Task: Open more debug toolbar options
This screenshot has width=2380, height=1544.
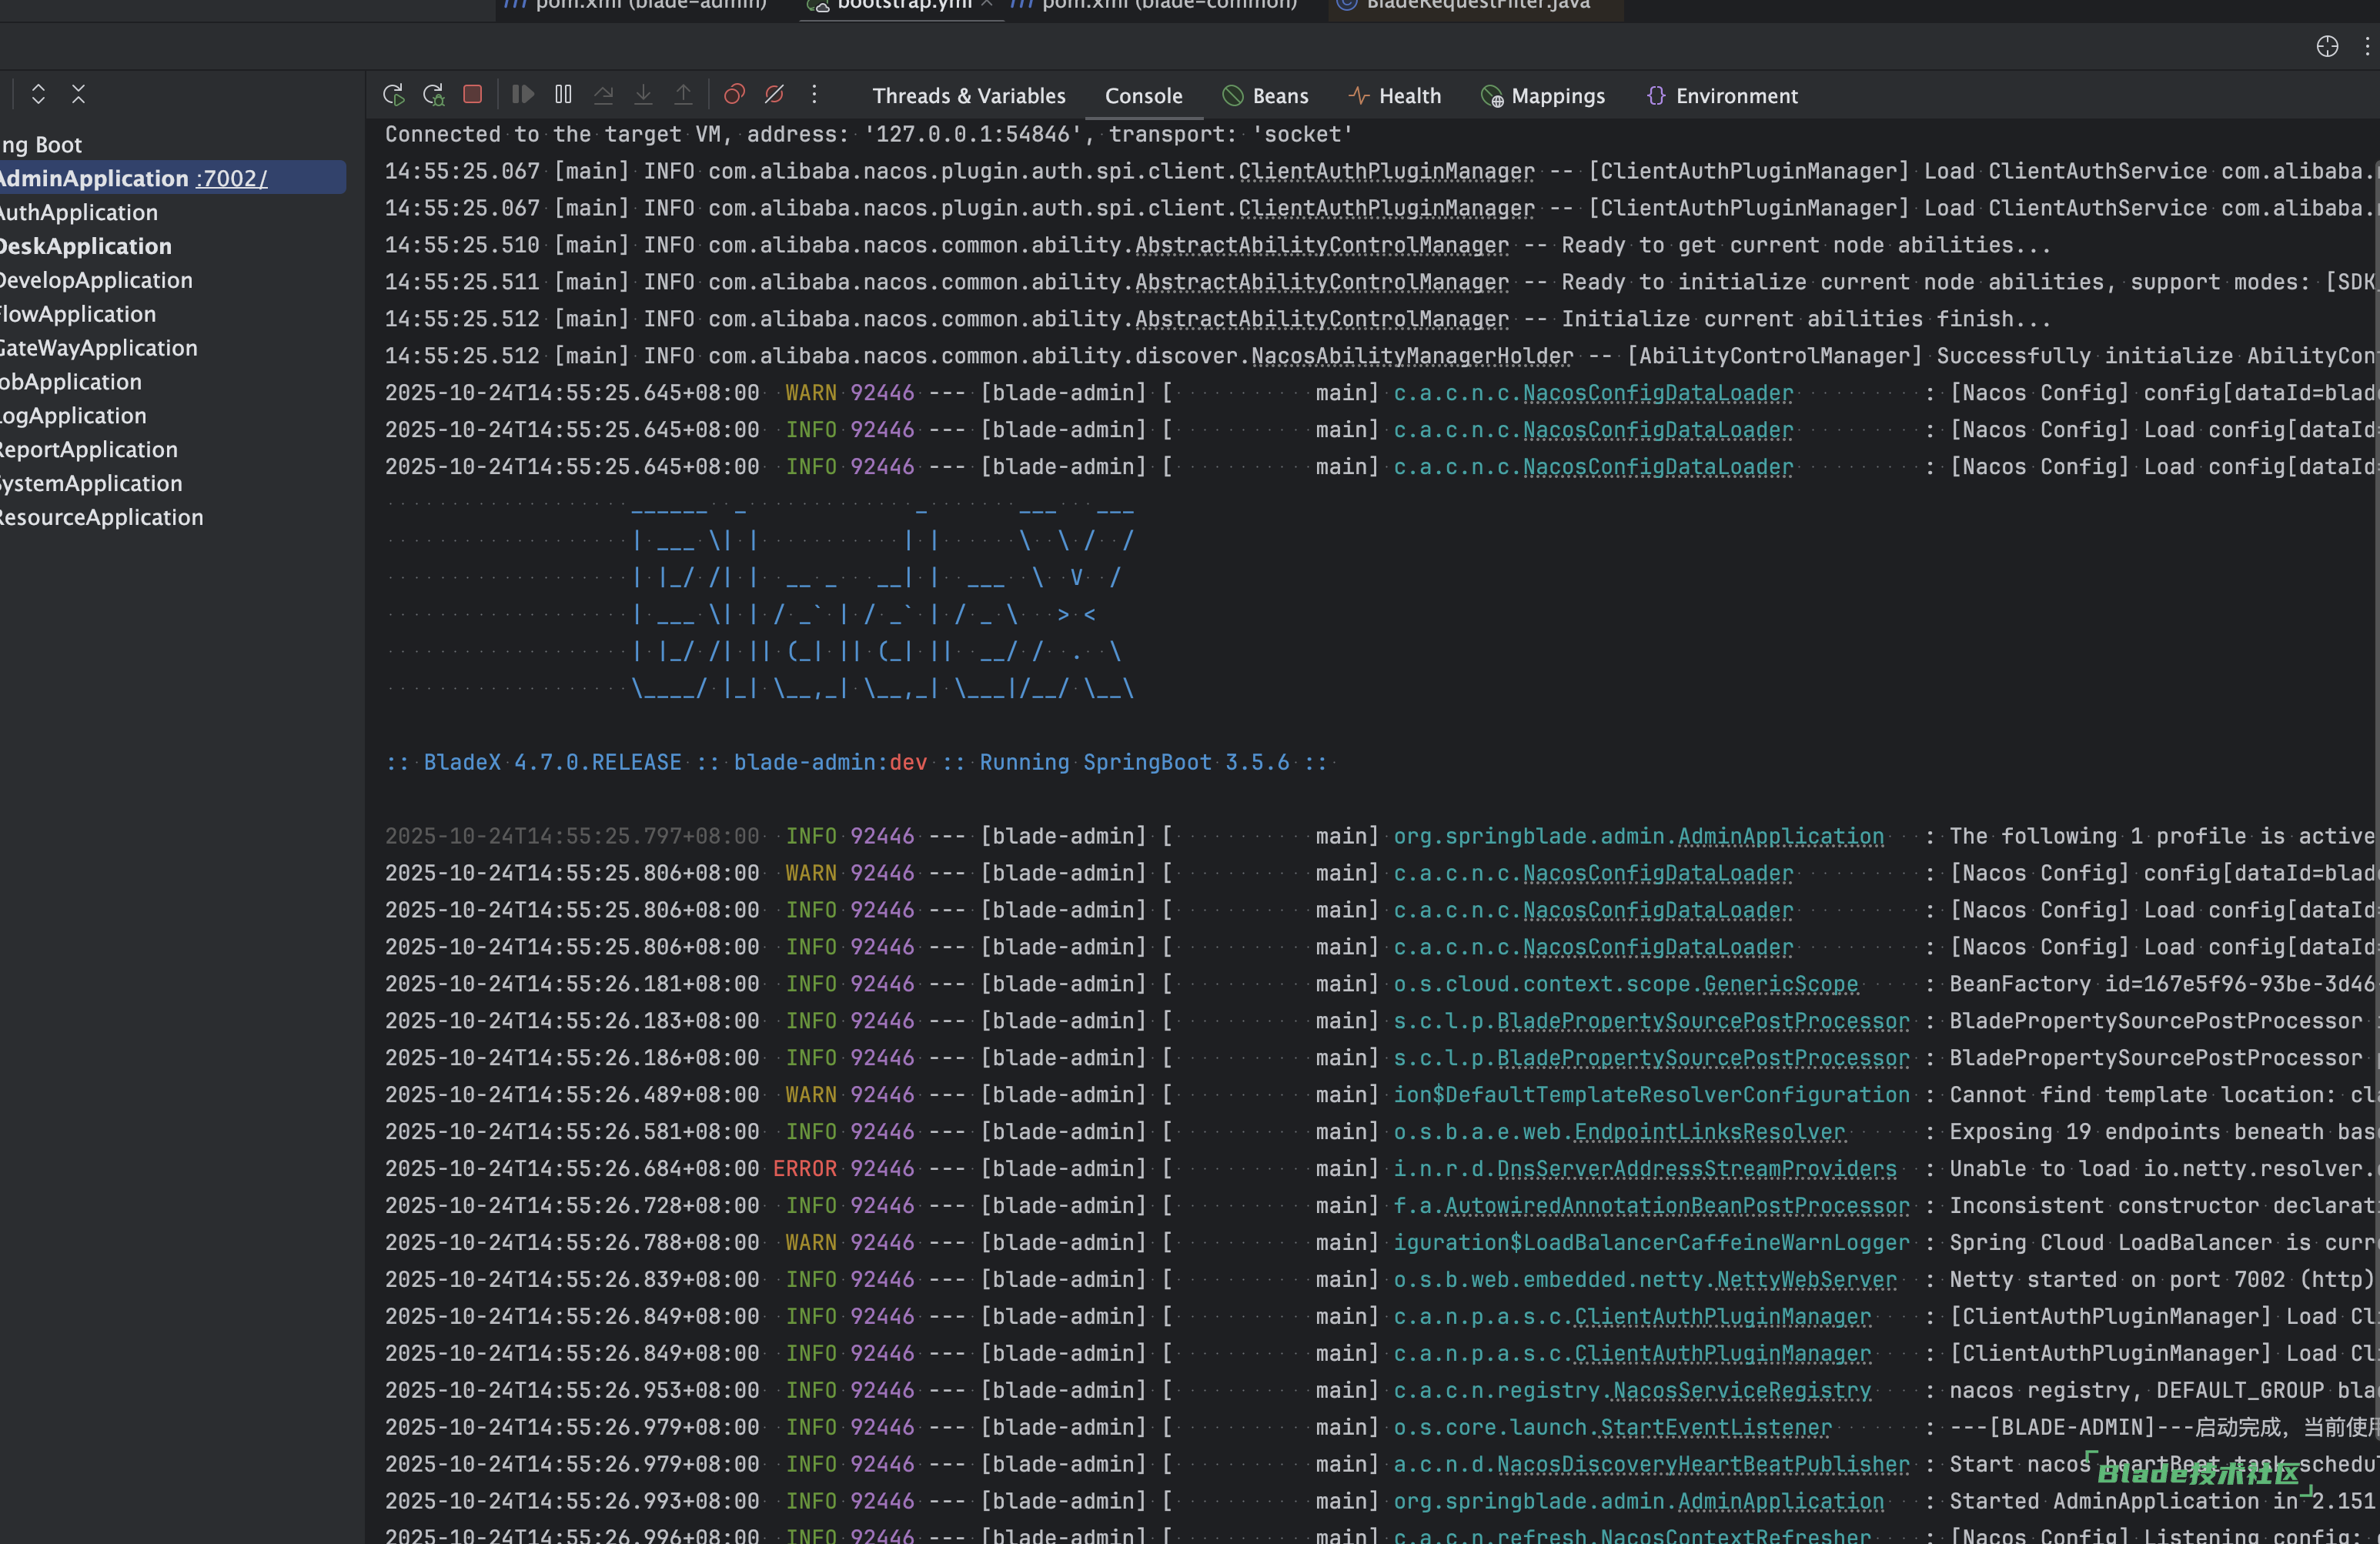Action: coord(814,94)
